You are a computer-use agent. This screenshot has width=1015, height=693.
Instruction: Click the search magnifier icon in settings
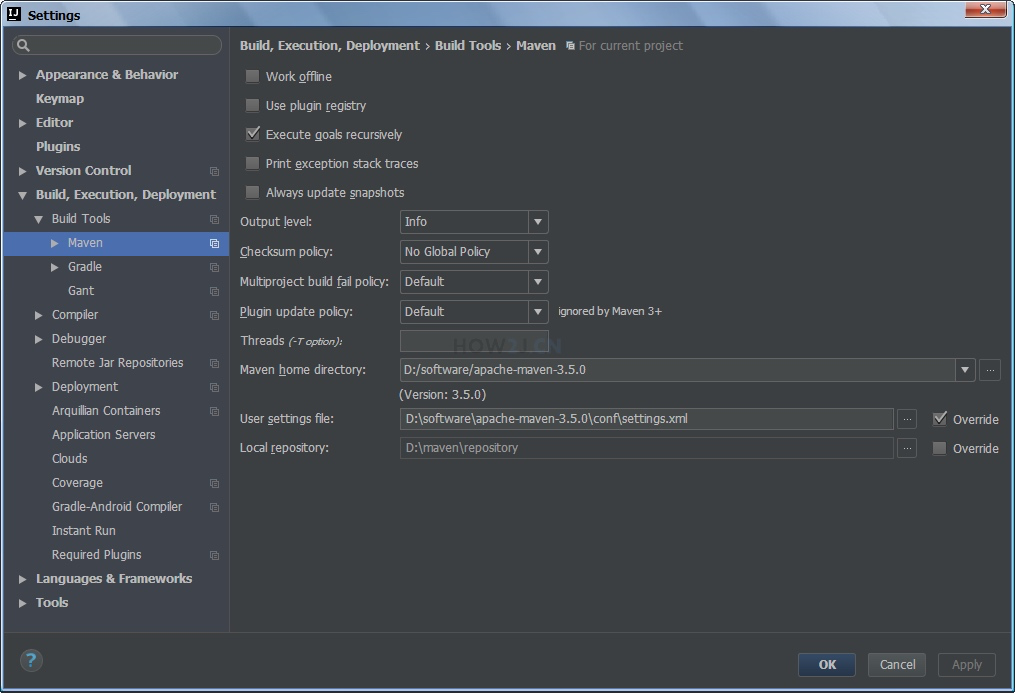point(23,45)
